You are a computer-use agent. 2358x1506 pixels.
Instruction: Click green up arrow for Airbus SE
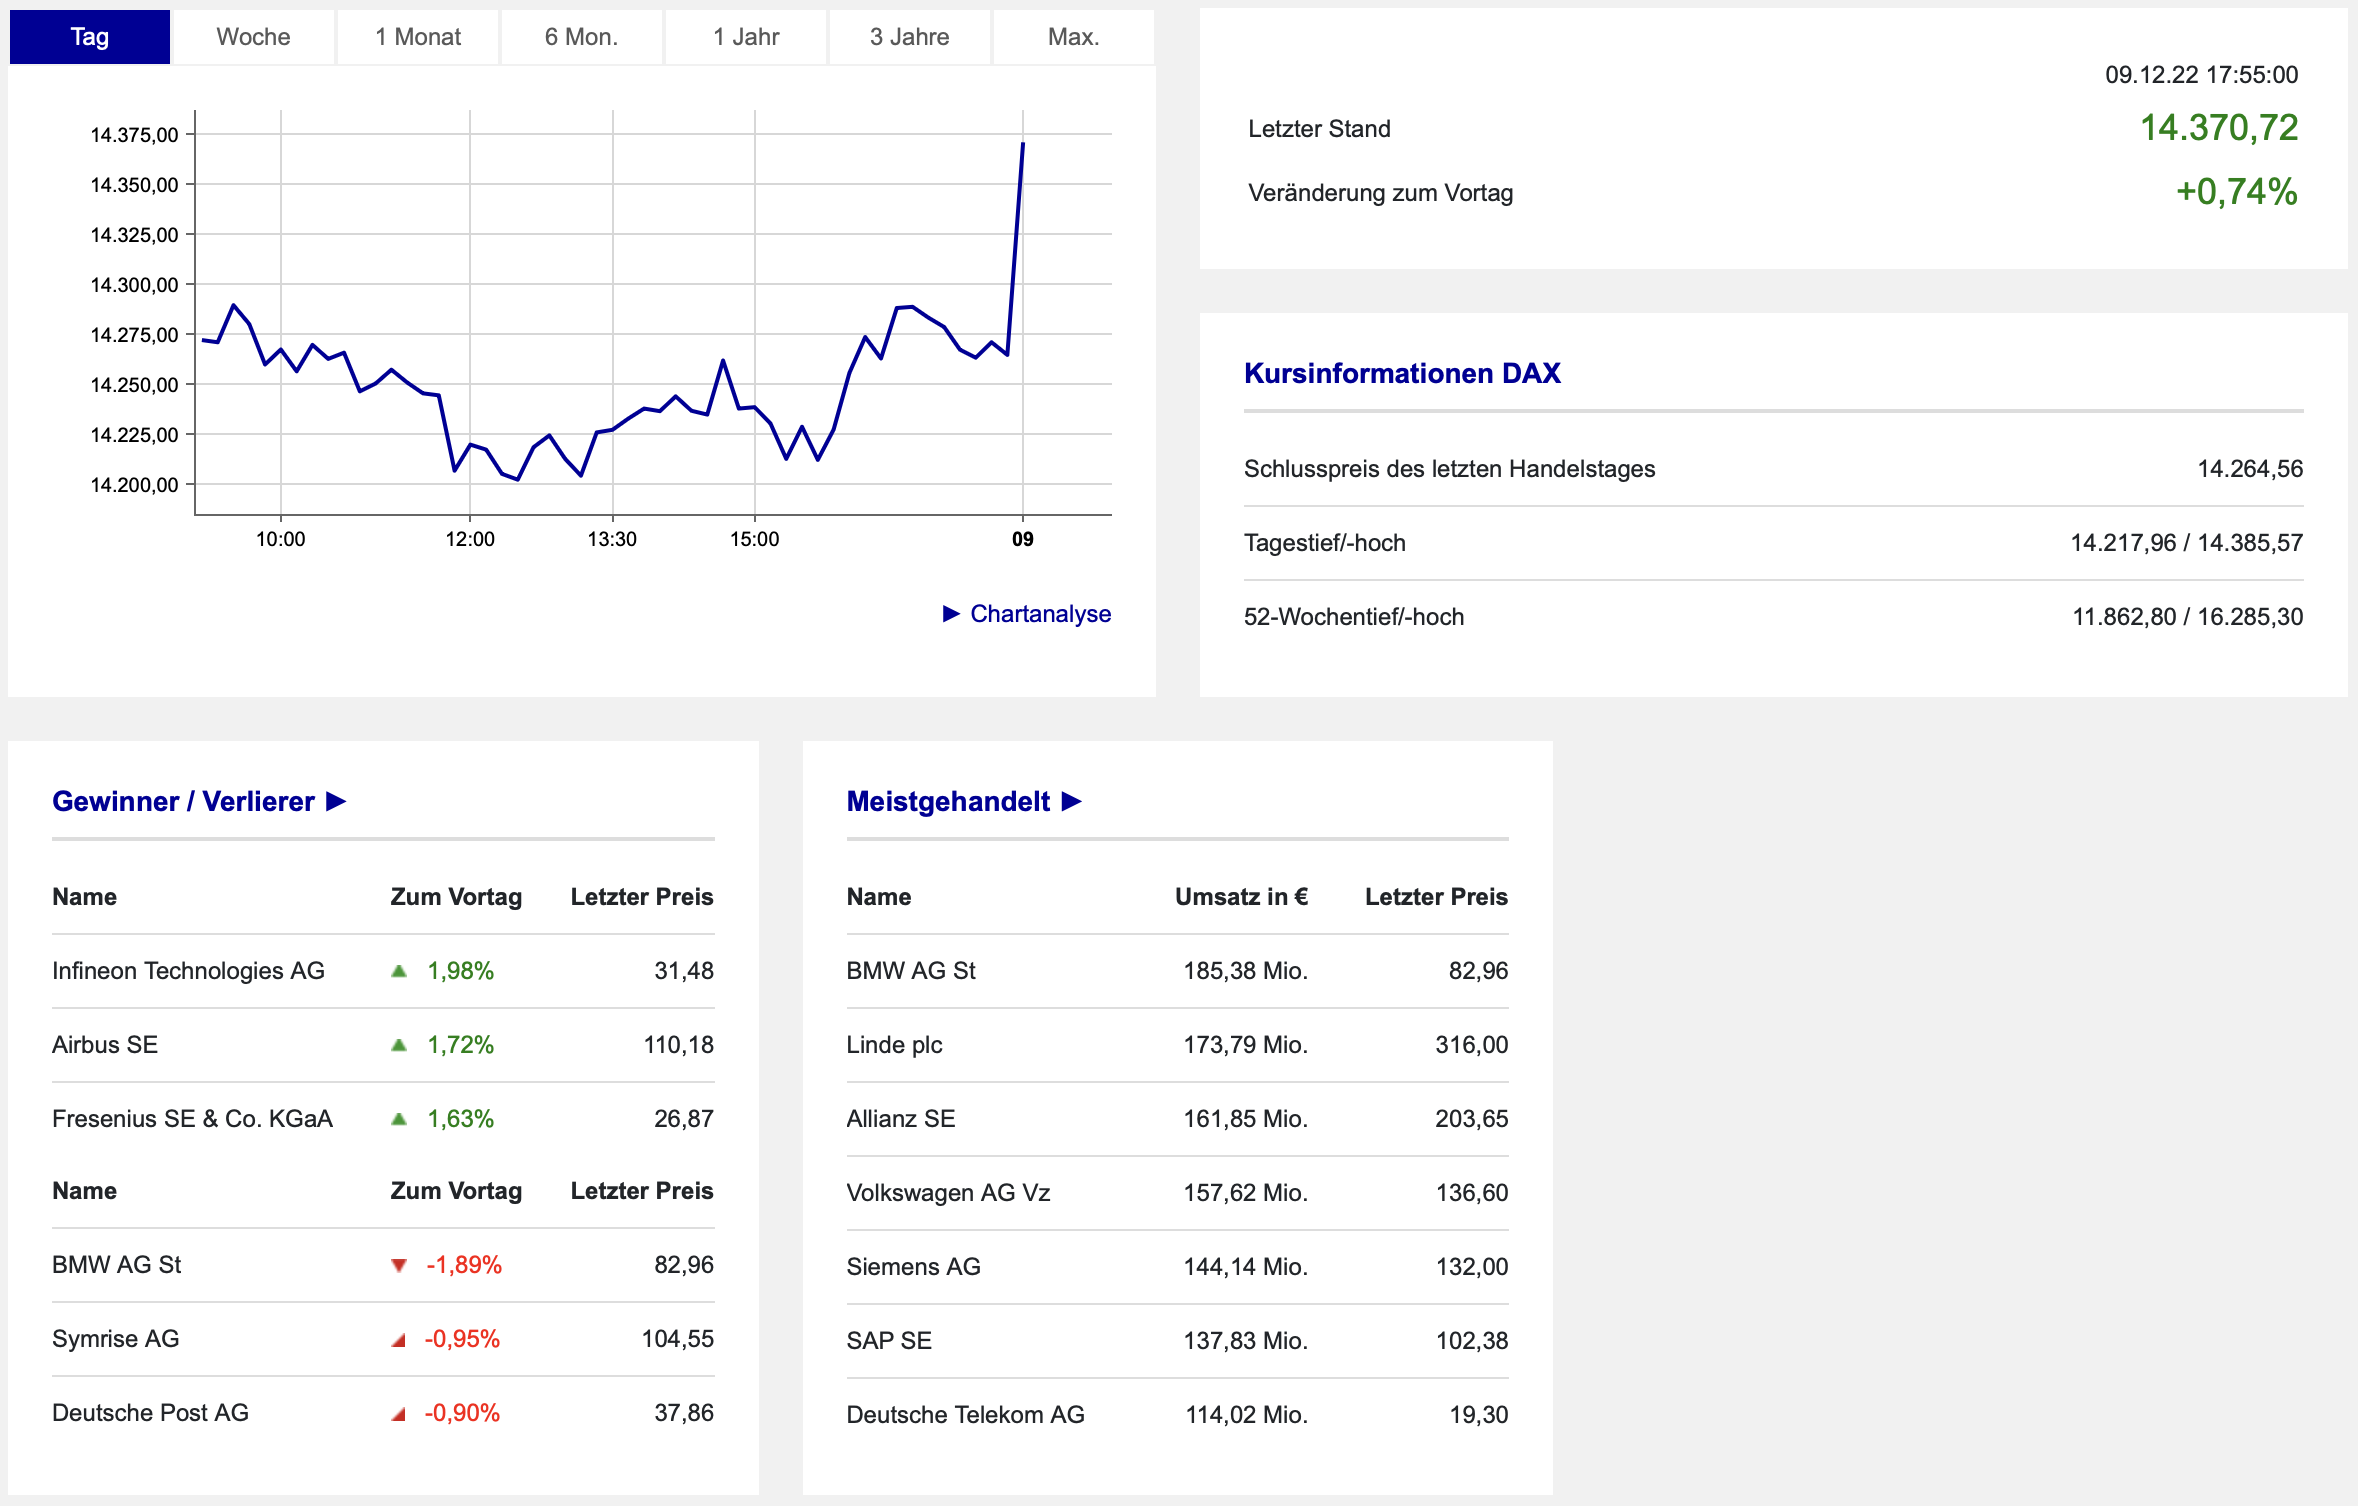[x=399, y=1045]
